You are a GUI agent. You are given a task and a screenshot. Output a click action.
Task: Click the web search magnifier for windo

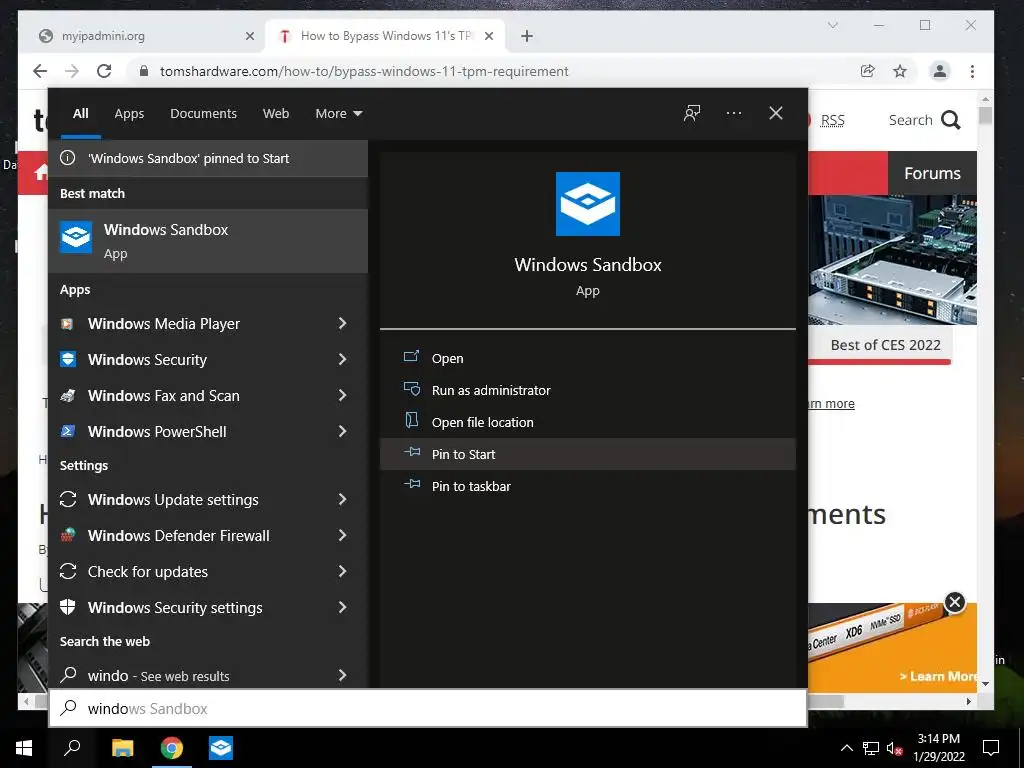[68, 675]
